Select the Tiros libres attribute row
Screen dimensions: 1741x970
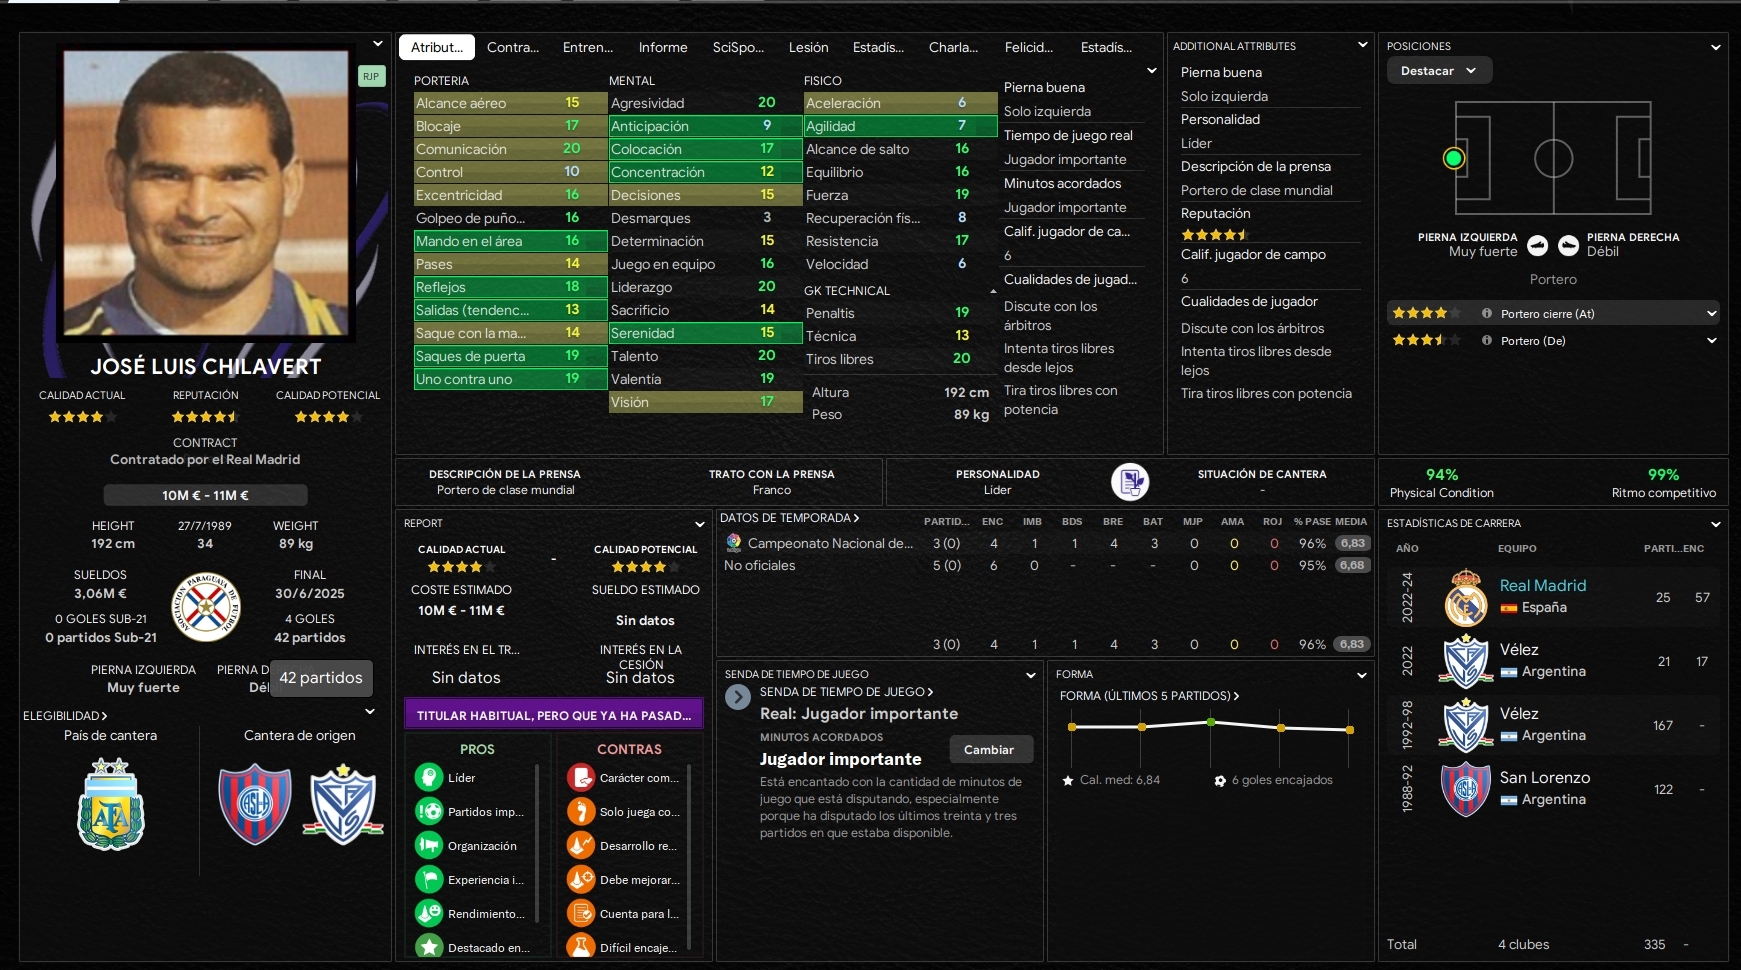click(899, 359)
